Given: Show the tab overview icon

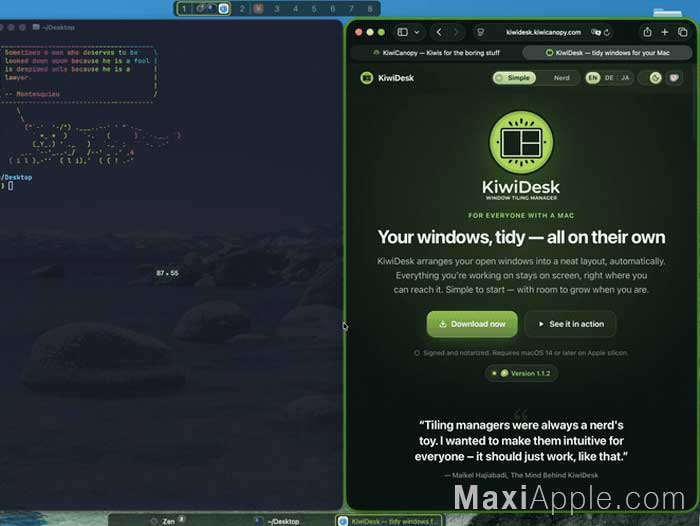Looking at the screenshot, I should coord(682,32).
